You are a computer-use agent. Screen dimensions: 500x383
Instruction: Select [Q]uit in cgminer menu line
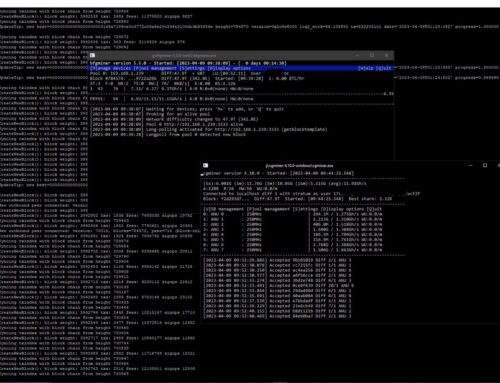374,209
